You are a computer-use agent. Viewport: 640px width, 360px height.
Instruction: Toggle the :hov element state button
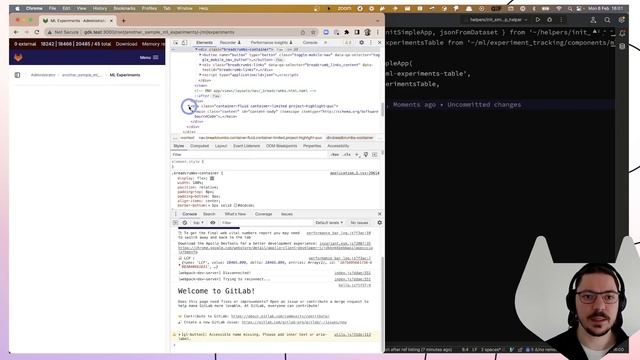click(335, 155)
